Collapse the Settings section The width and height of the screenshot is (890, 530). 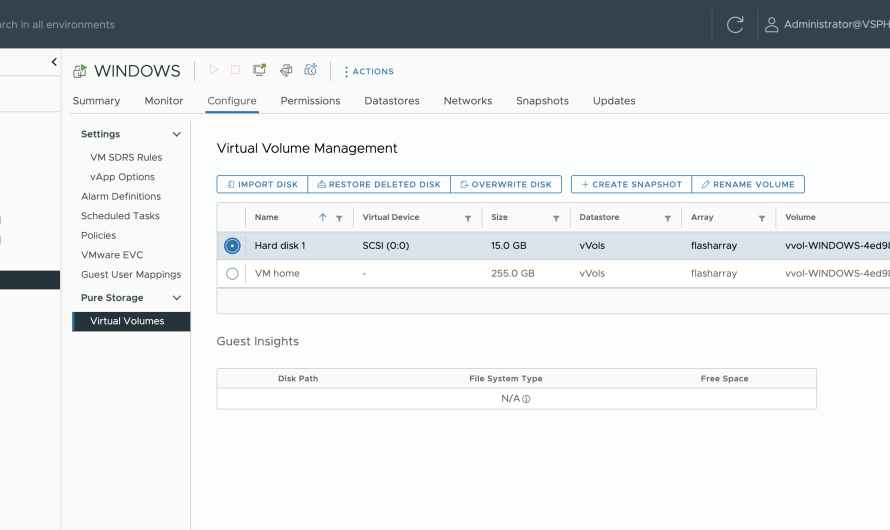coord(177,134)
